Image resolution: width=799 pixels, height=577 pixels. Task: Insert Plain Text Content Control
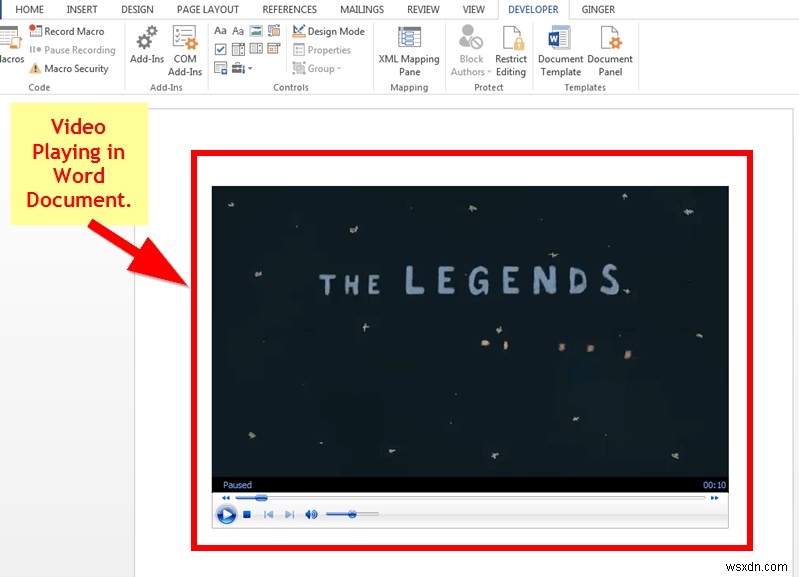point(238,31)
